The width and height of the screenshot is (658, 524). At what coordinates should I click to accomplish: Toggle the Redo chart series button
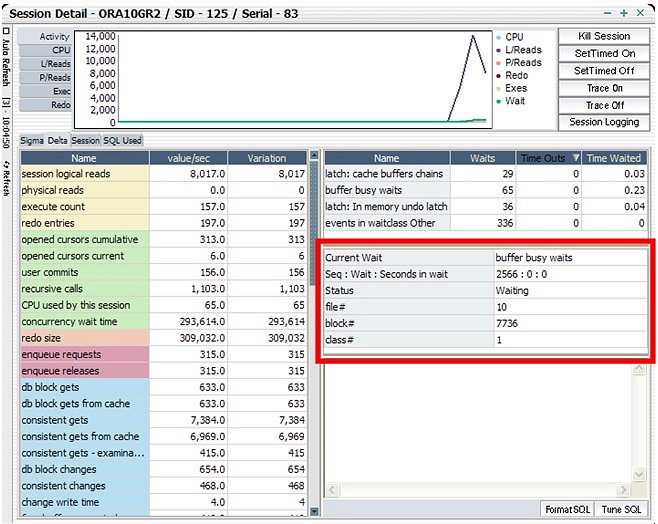pyautogui.click(x=45, y=105)
